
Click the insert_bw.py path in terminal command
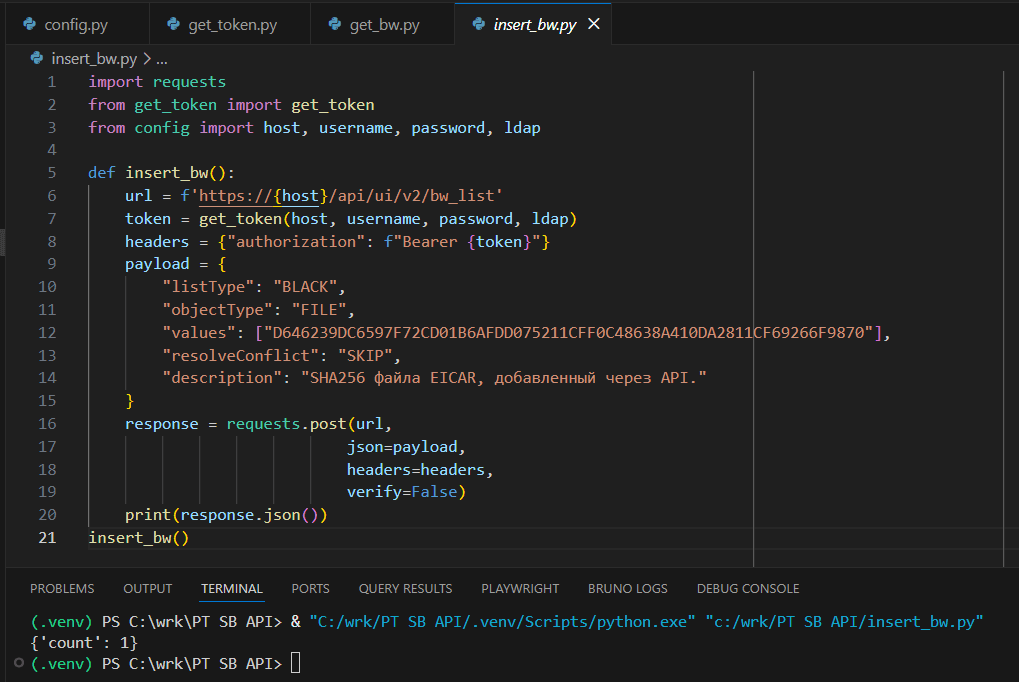(x=844, y=622)
